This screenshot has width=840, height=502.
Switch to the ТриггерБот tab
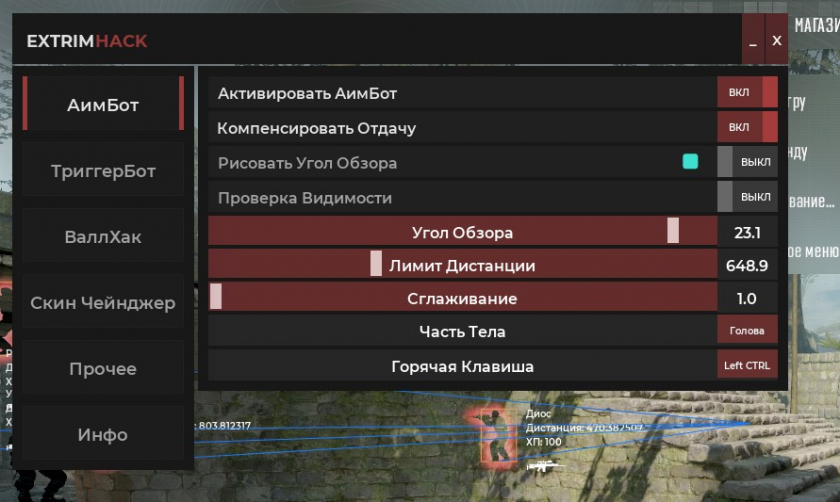(x=103, y=170)
